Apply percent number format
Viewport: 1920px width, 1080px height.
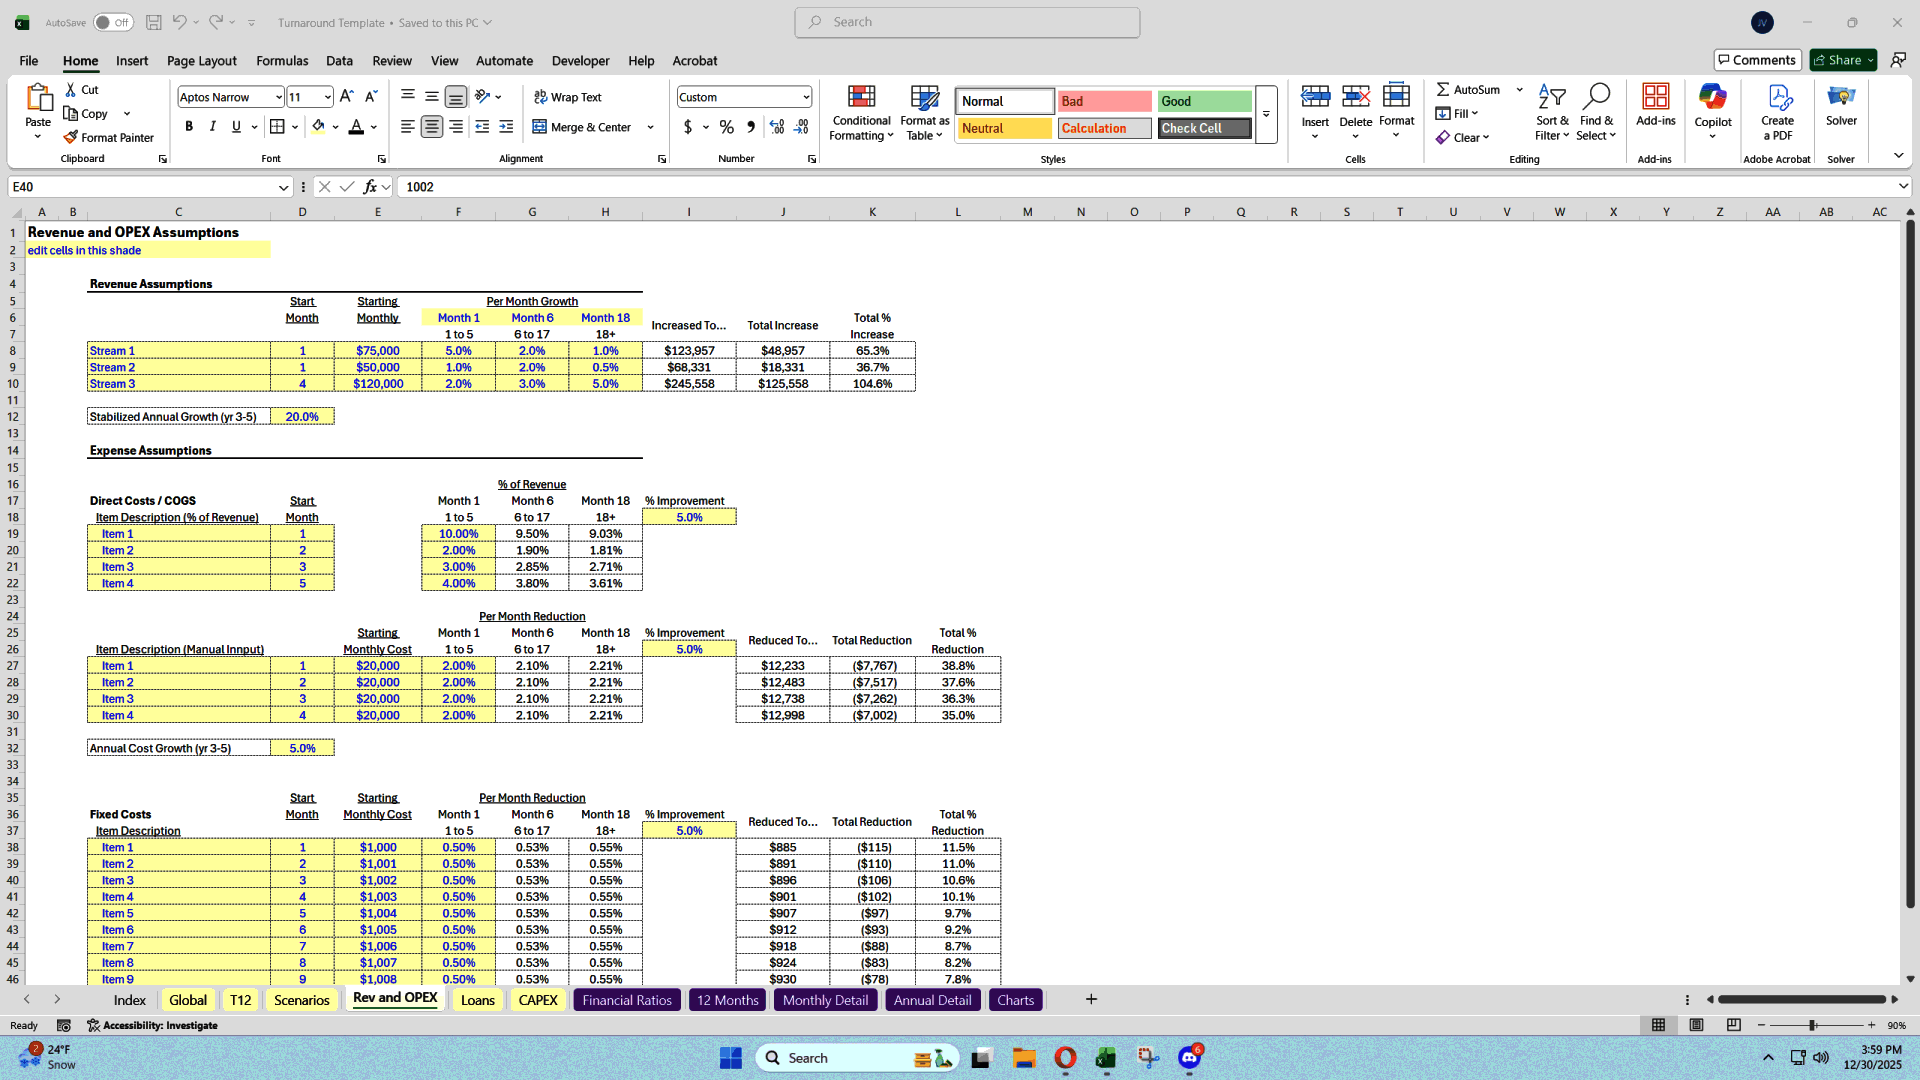tap(726, 128)
